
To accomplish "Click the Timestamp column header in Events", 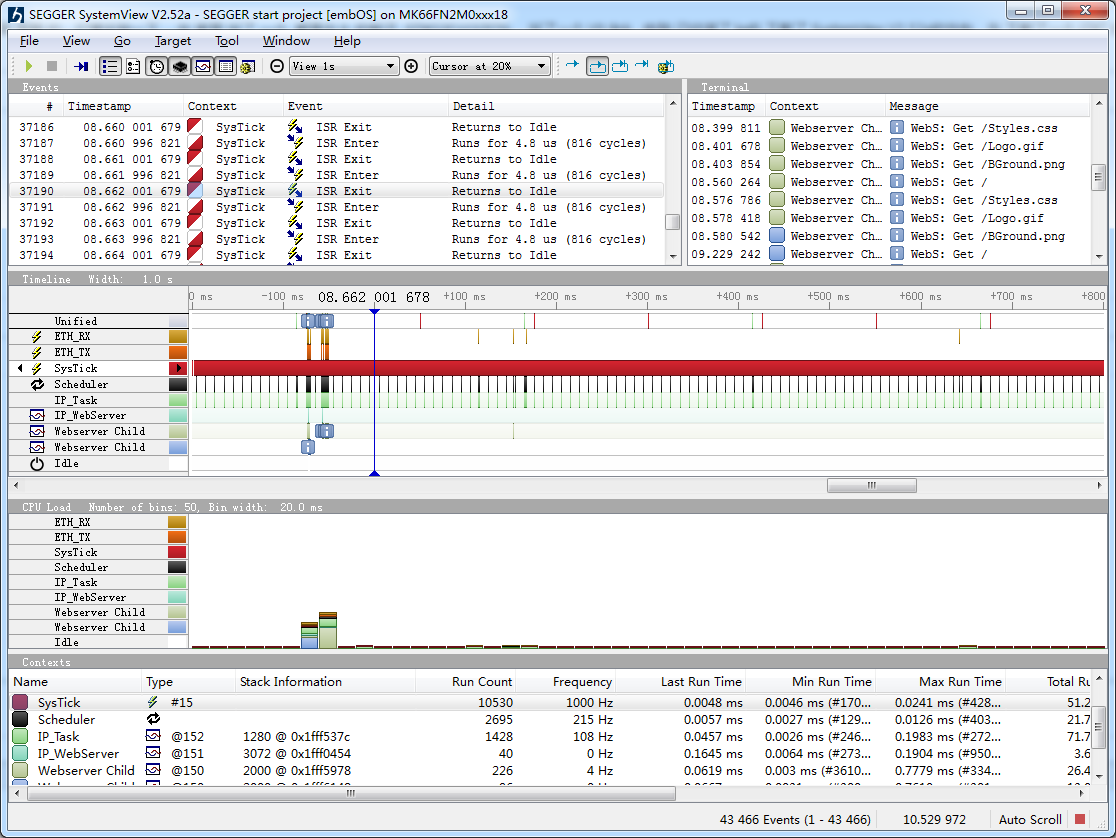I will coord(123,106).
